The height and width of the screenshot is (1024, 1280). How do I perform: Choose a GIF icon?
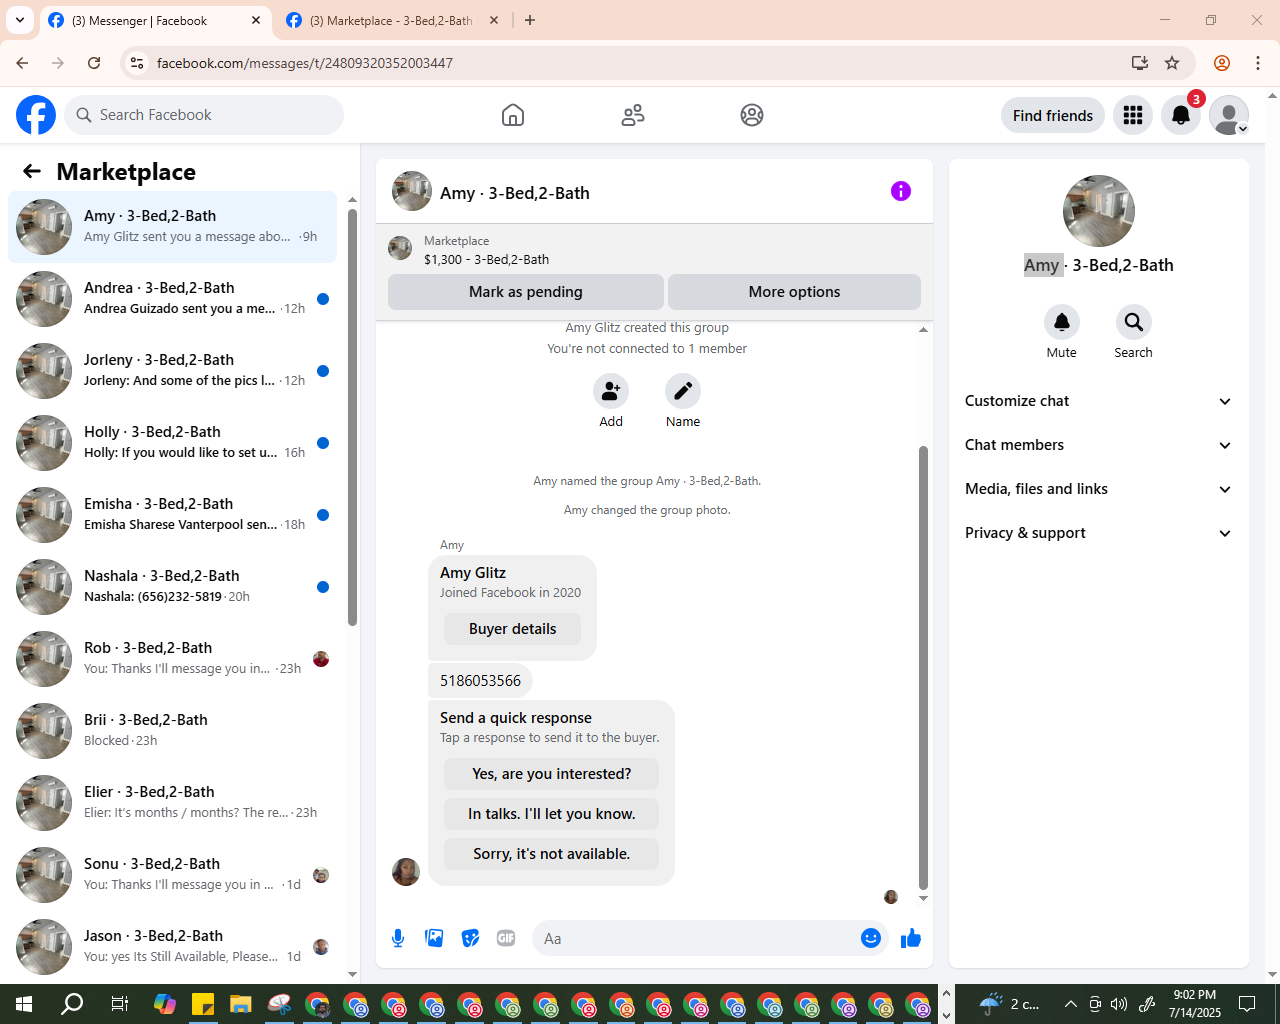point(506,938)
